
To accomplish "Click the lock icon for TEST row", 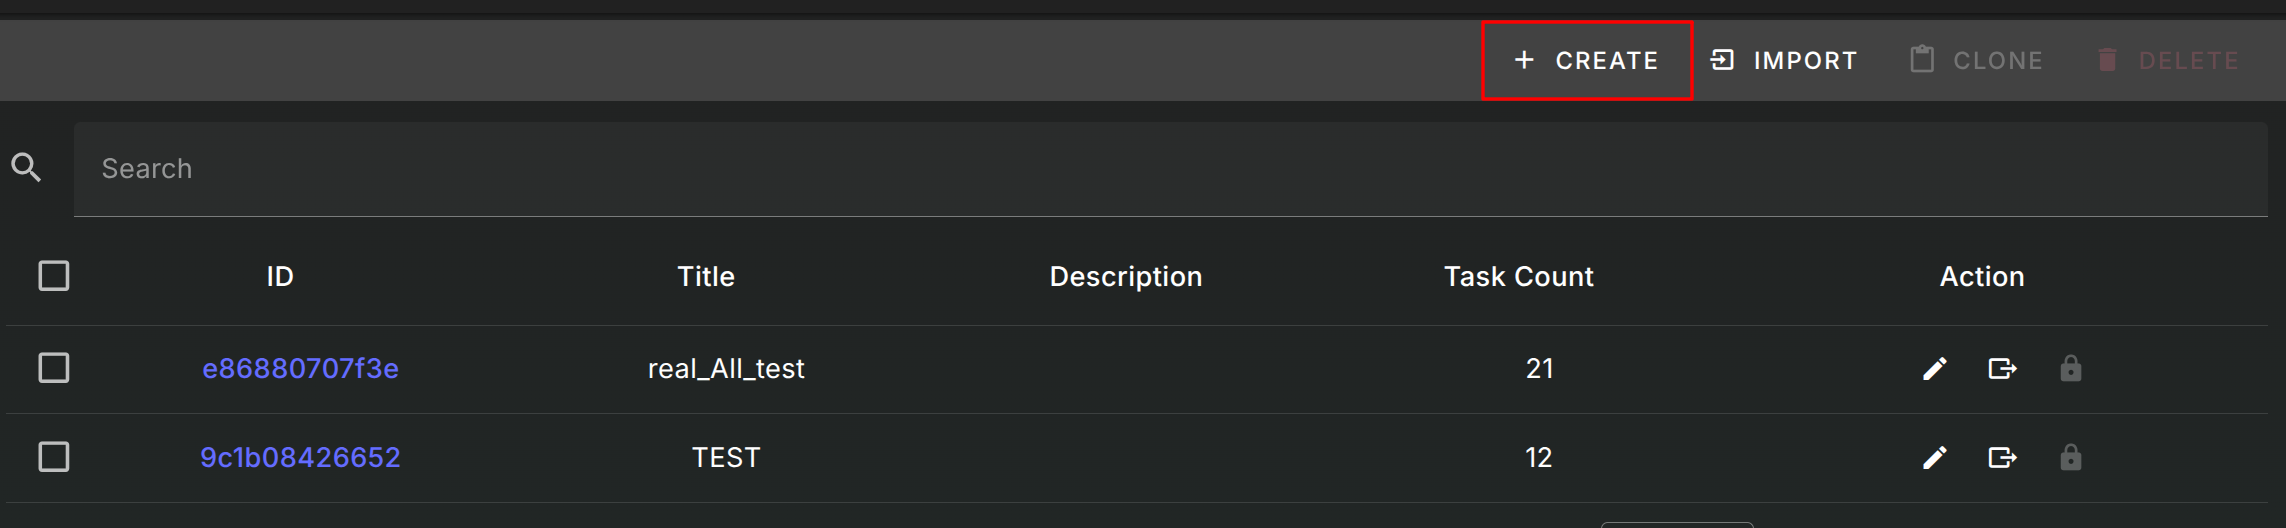I will (x=2070, y=458).
